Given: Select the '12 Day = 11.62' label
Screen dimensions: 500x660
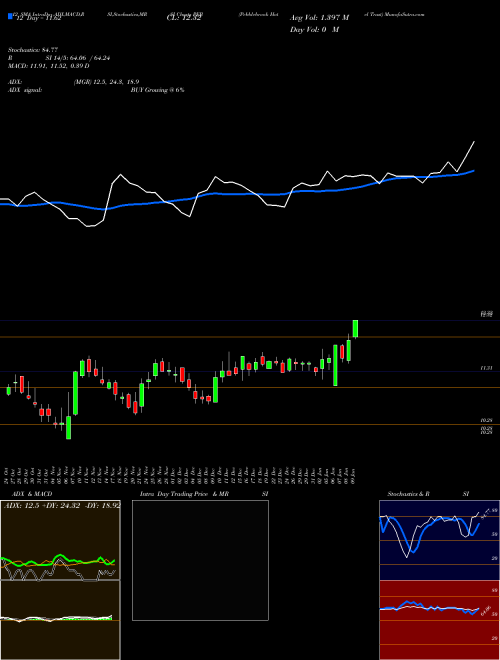Looking at the screenshot, I should tap(38, 18).
